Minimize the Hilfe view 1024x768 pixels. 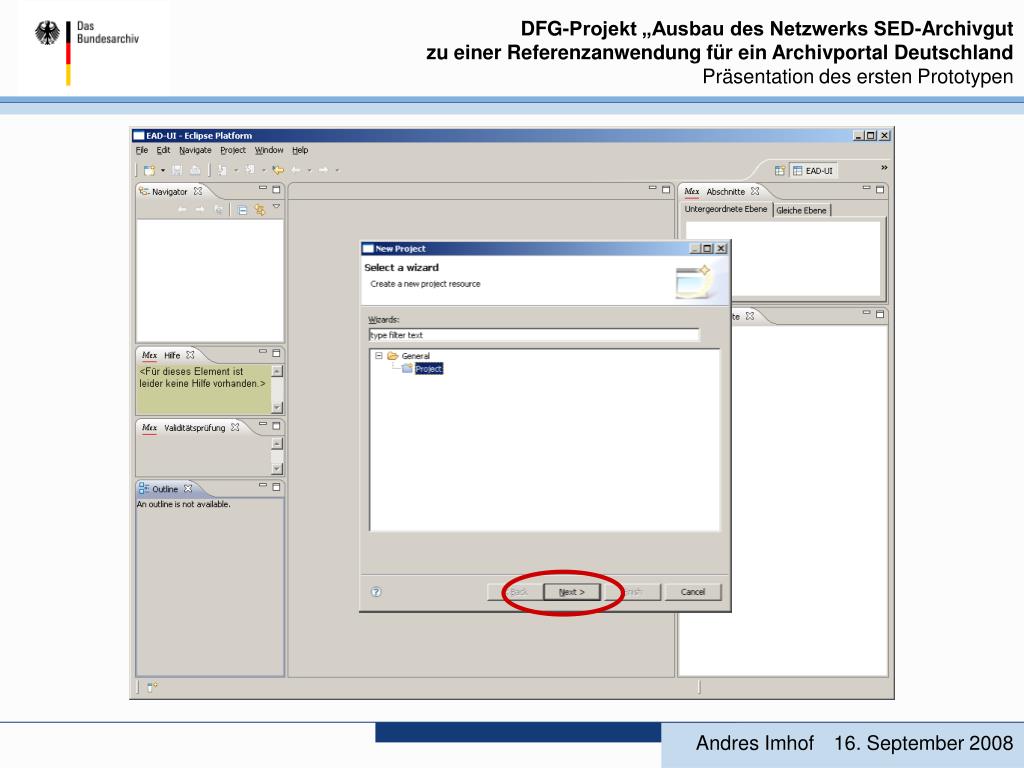[263, 352]
